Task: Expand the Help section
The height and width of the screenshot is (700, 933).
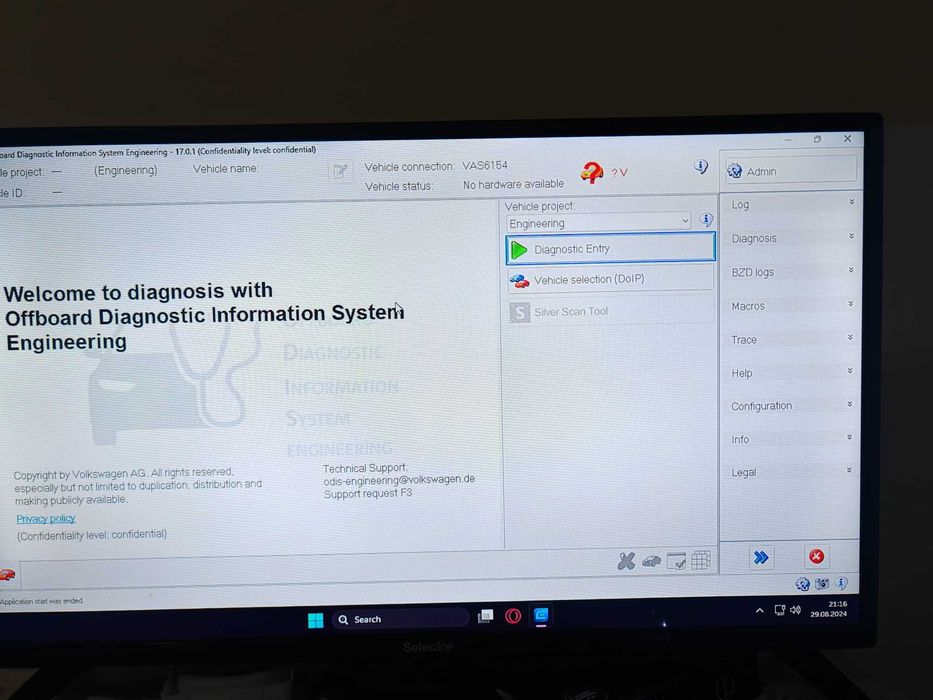Action: 792,373
